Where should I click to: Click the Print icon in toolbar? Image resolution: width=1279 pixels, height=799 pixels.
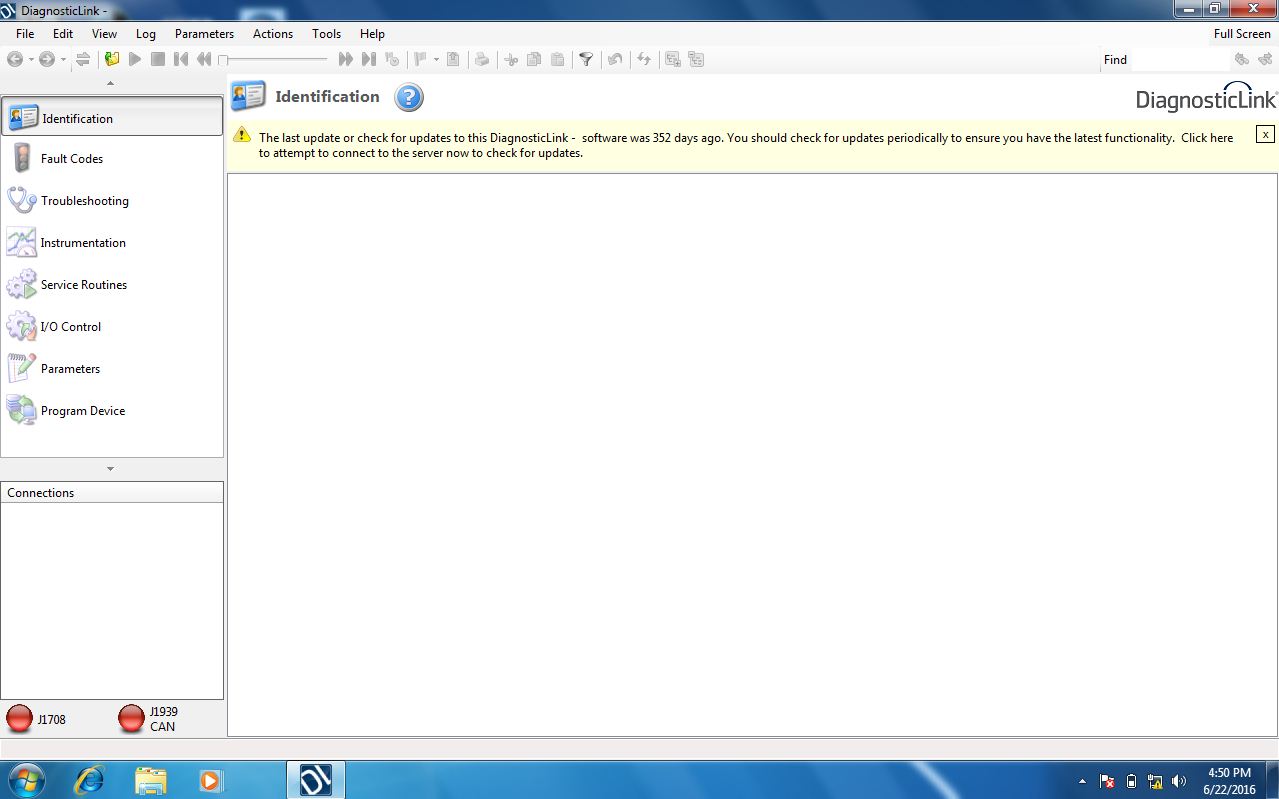(482, 60)
